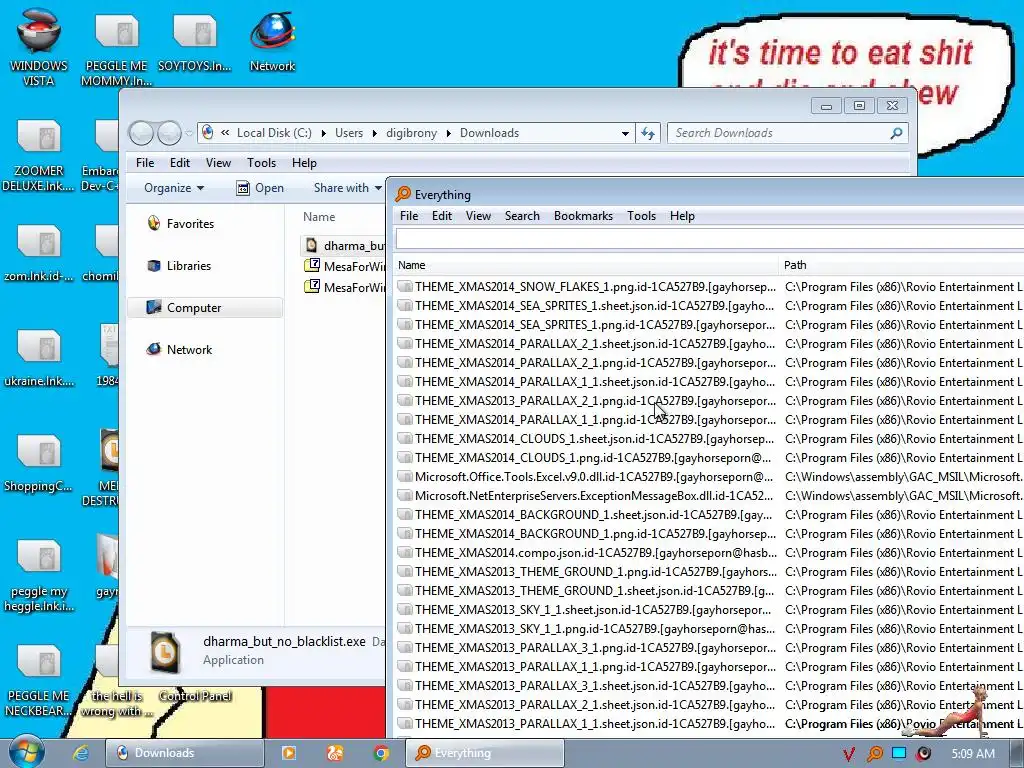Select PEGGLE ME NECKBEAR desktop file
This screenshot has height=768, width=1024.
[39, 679]
